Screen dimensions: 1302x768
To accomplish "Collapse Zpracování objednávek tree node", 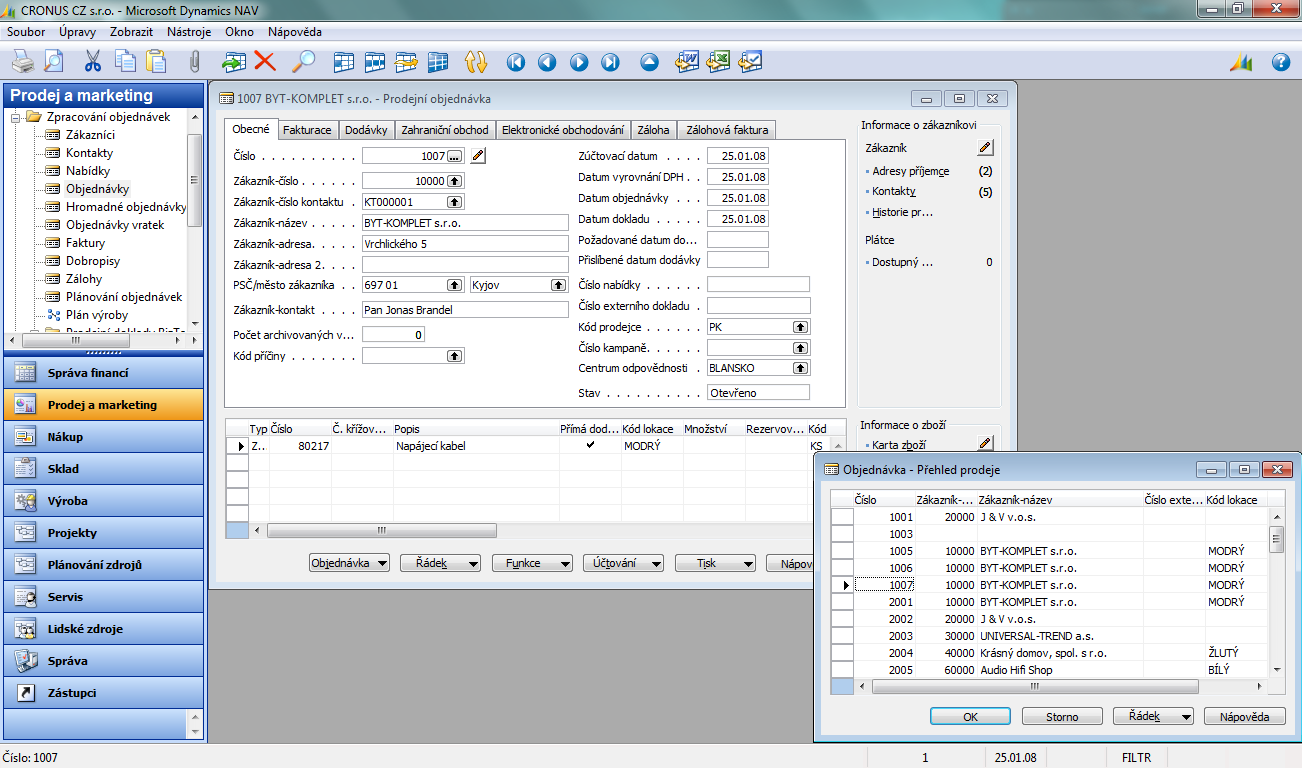I will point(15,117).
